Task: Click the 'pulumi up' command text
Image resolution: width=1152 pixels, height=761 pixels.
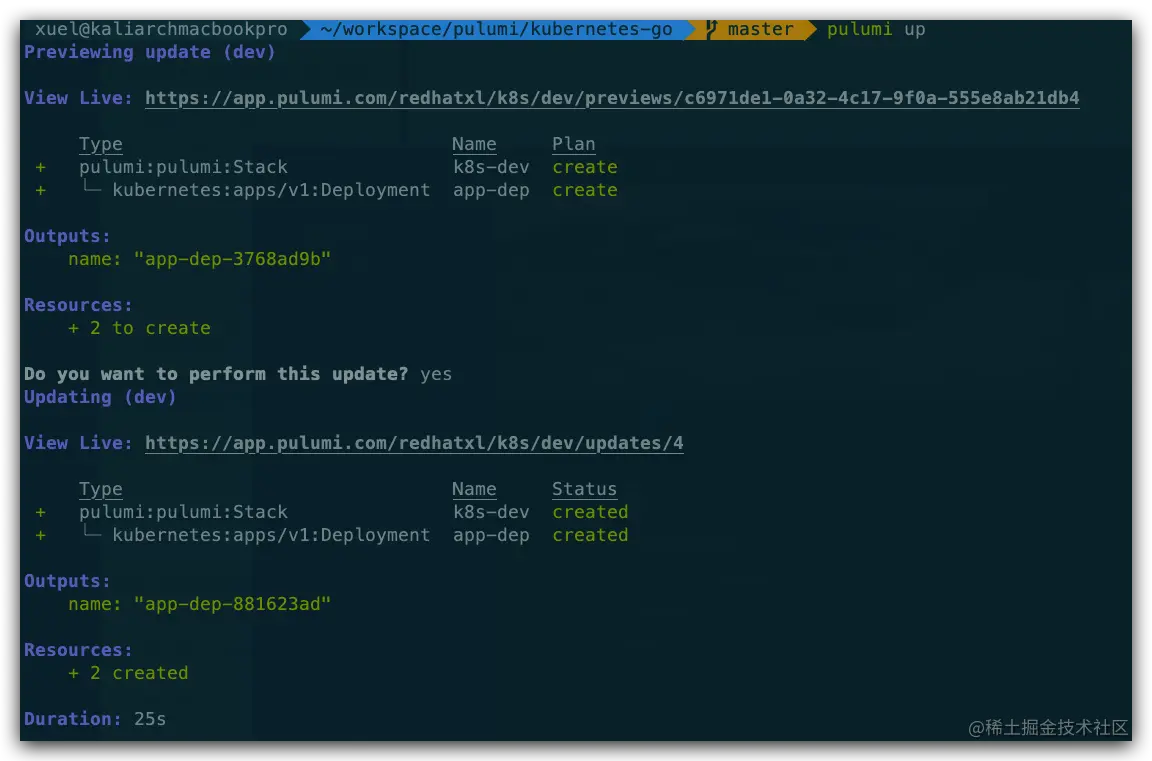Action: pos(876,29)
